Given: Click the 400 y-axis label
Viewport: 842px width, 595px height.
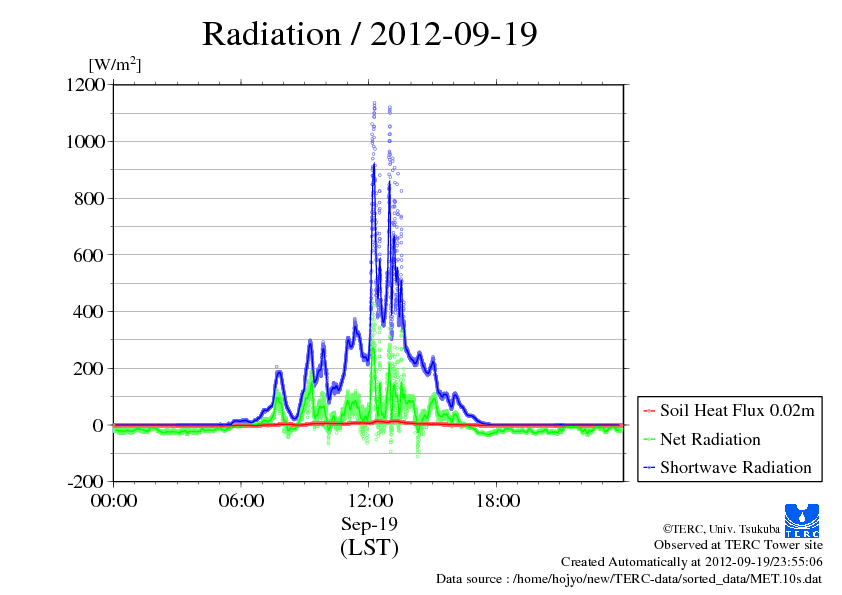Looking at the screenshot, I should tap(89, 311).
